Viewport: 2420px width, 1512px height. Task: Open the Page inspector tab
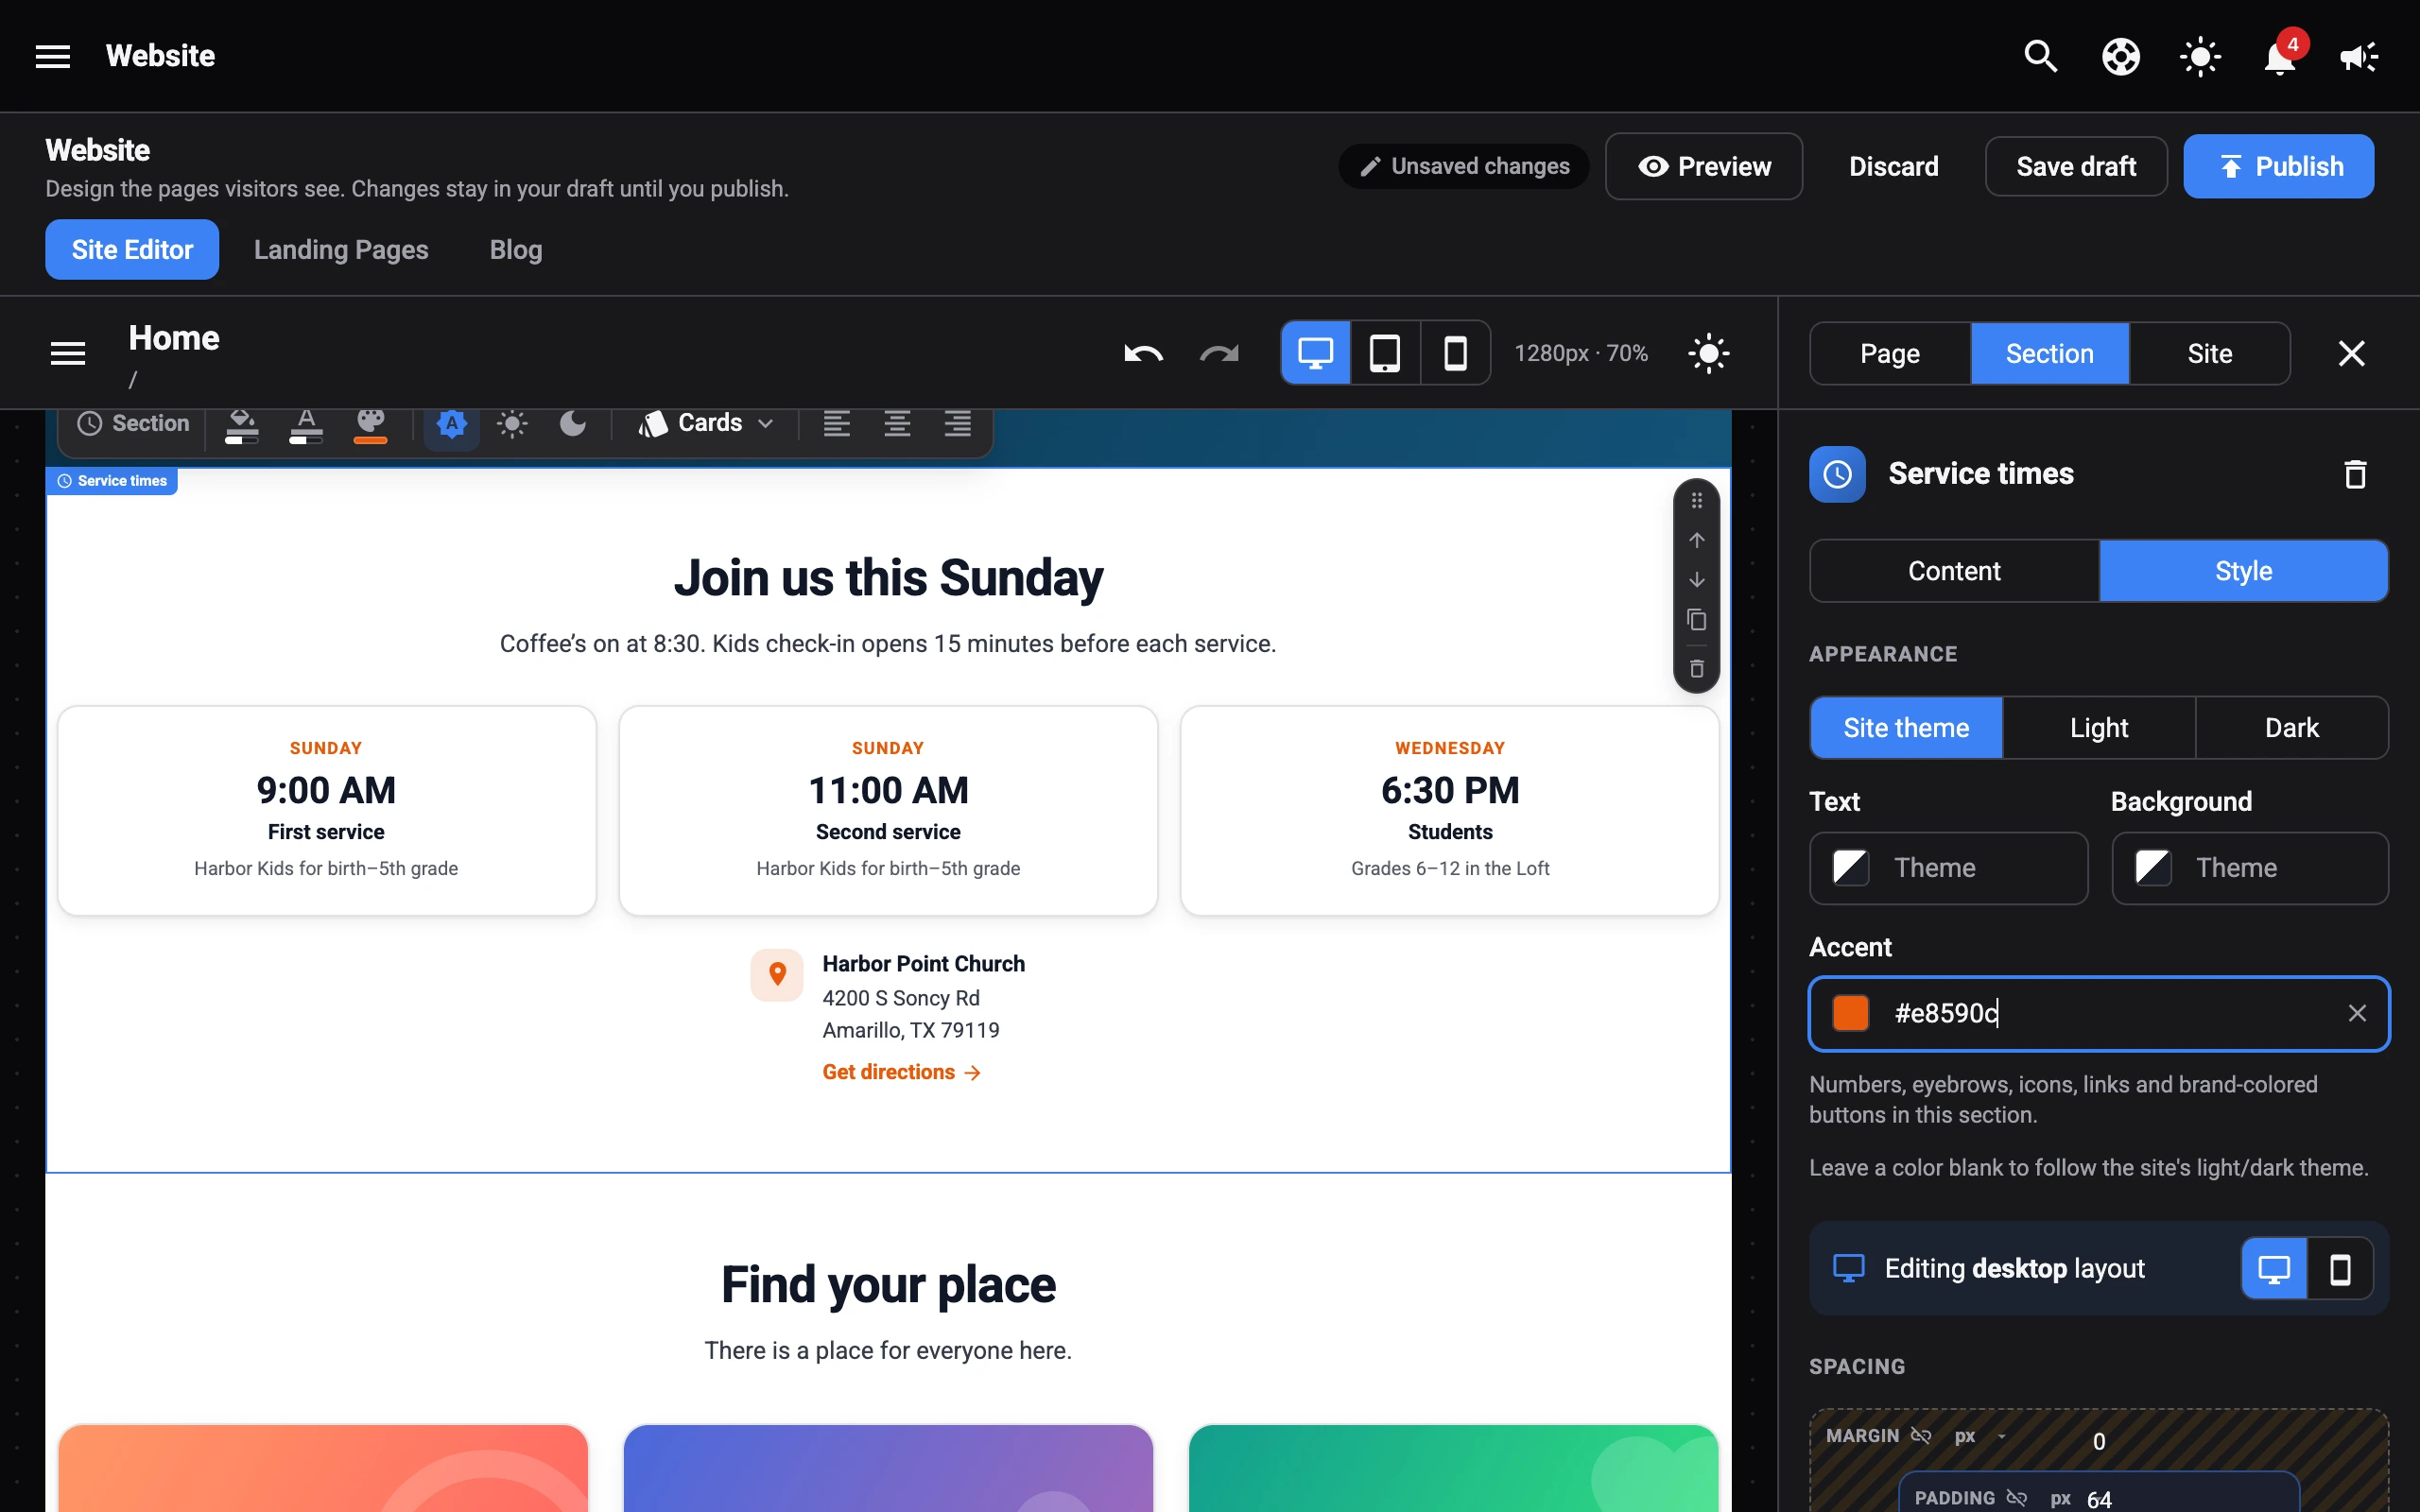pyautogui.click(x=1890, y=353)
